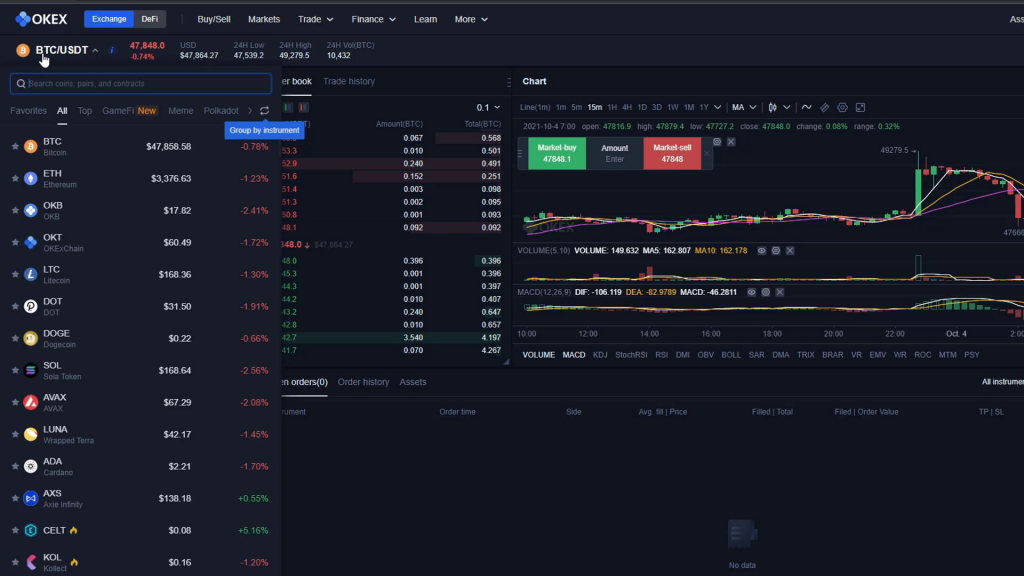Switch to the DeFi mode button
Viewport: 1024px width, 576px height.
[x=149, y=18]
